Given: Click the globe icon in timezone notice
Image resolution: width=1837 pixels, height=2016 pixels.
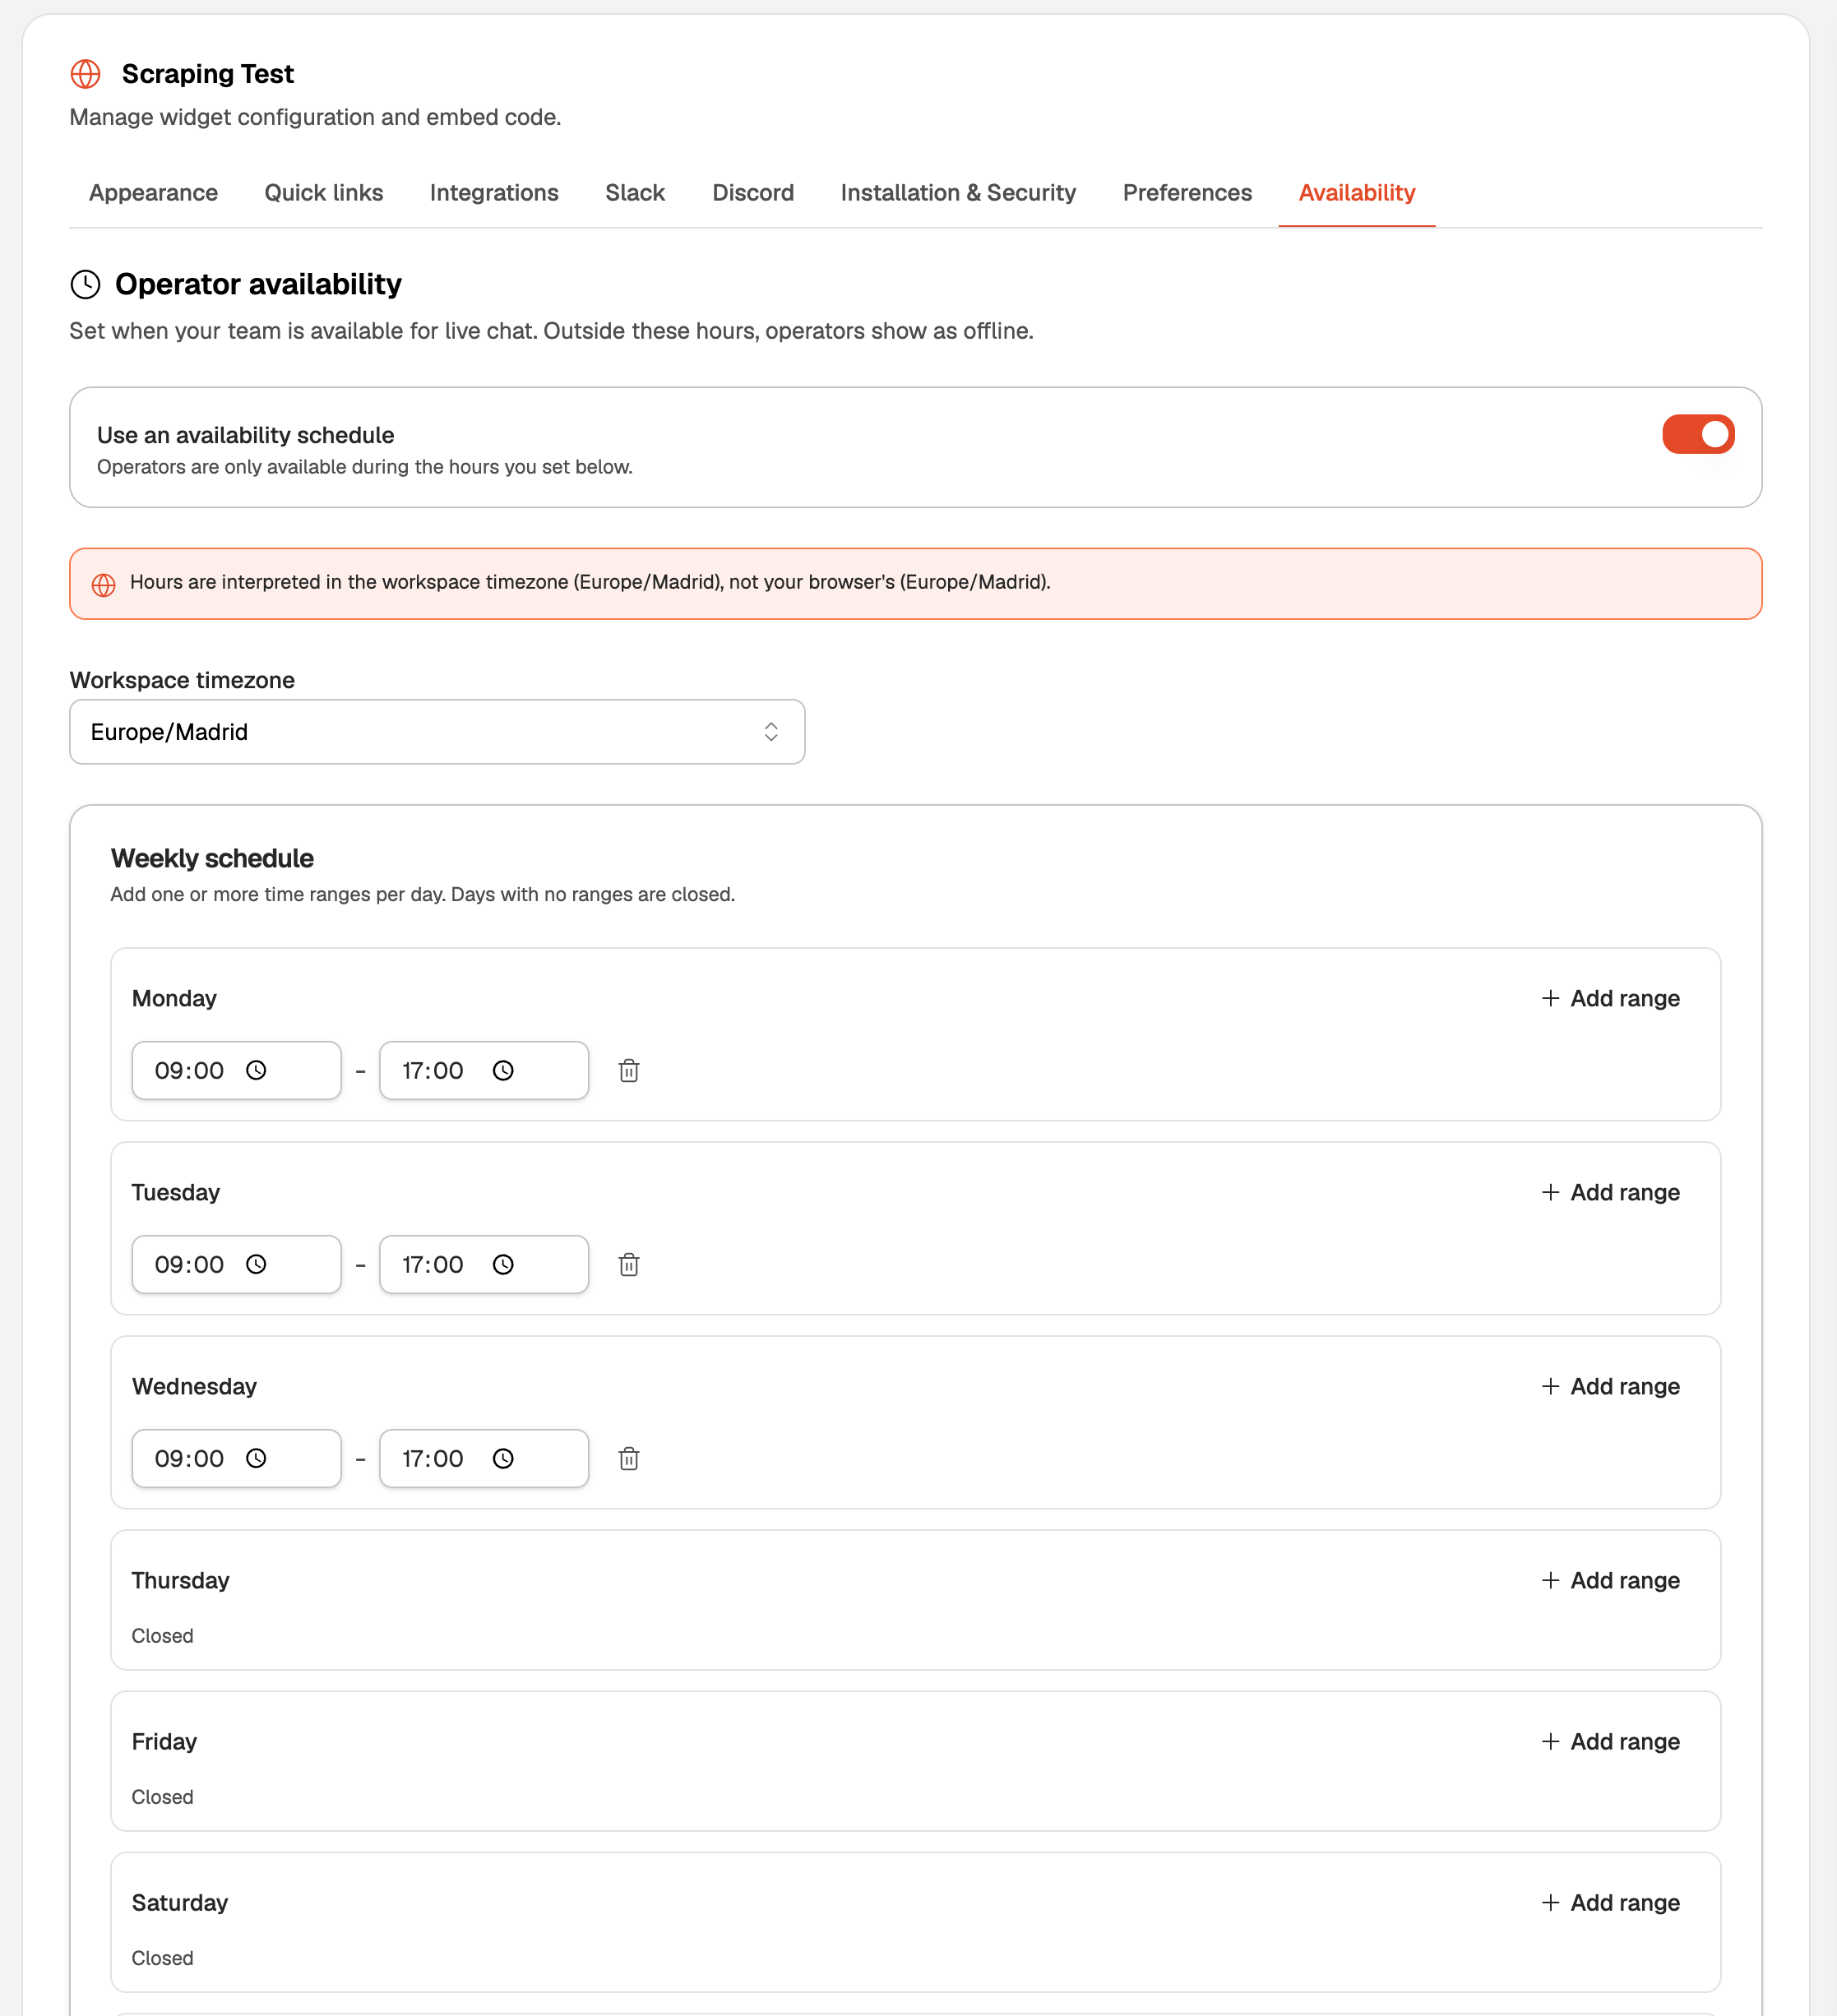Looking at the screenshot, I should 104,585.
